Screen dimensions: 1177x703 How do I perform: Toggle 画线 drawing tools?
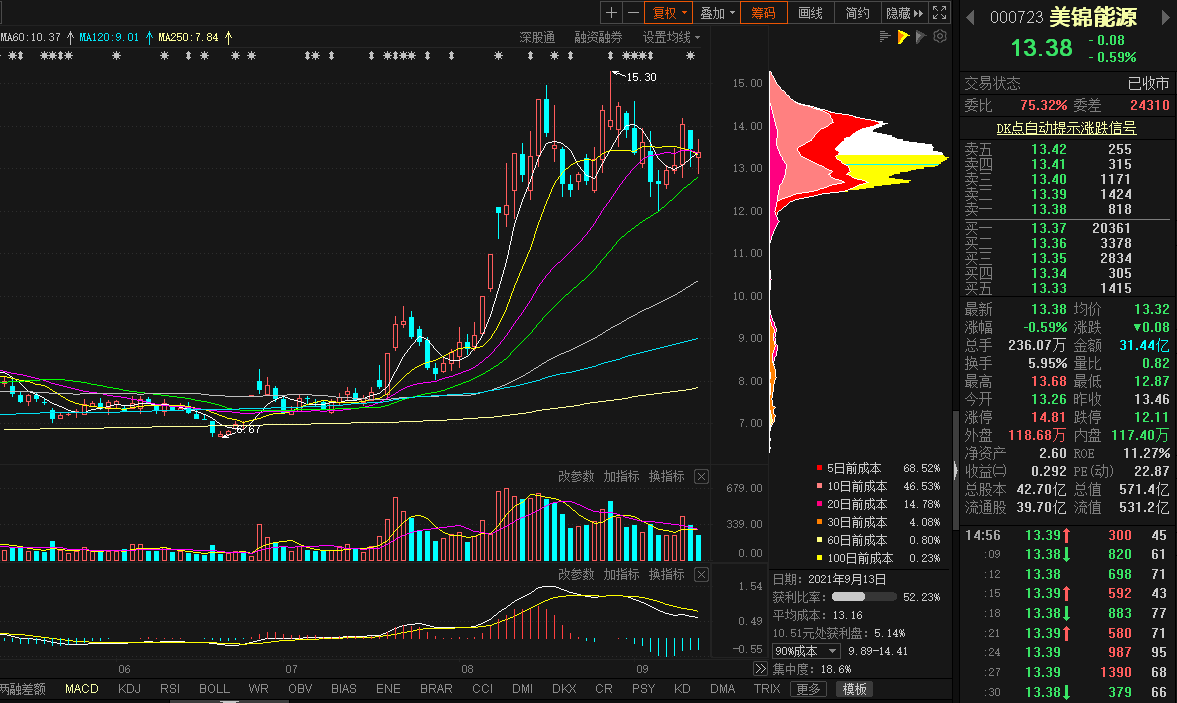[x=811, y=13]
